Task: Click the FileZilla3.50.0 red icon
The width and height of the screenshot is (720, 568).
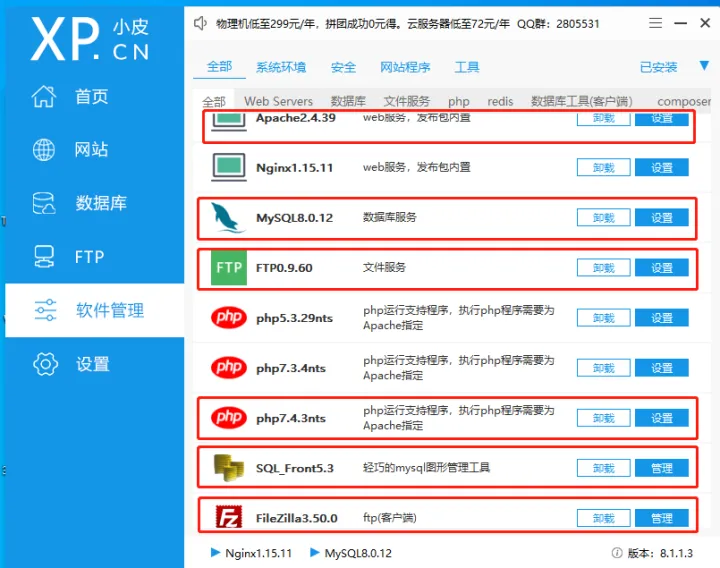Action: [229, 517]
